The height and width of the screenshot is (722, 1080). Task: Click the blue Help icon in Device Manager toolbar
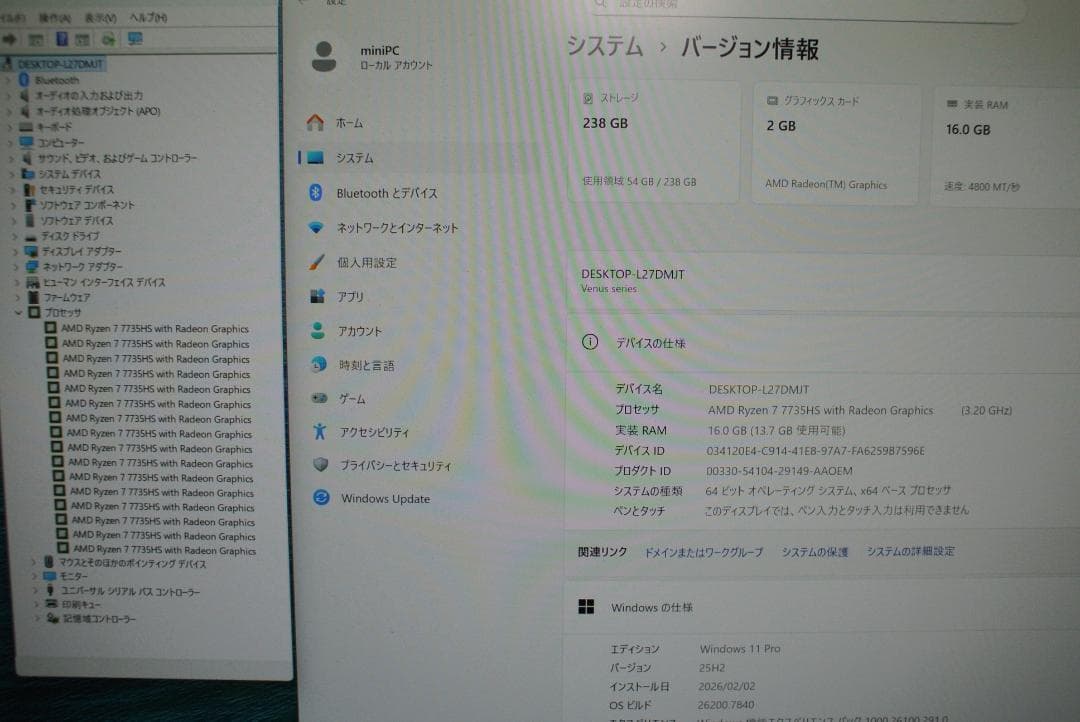pyautogui.click(x=61, y=39)
